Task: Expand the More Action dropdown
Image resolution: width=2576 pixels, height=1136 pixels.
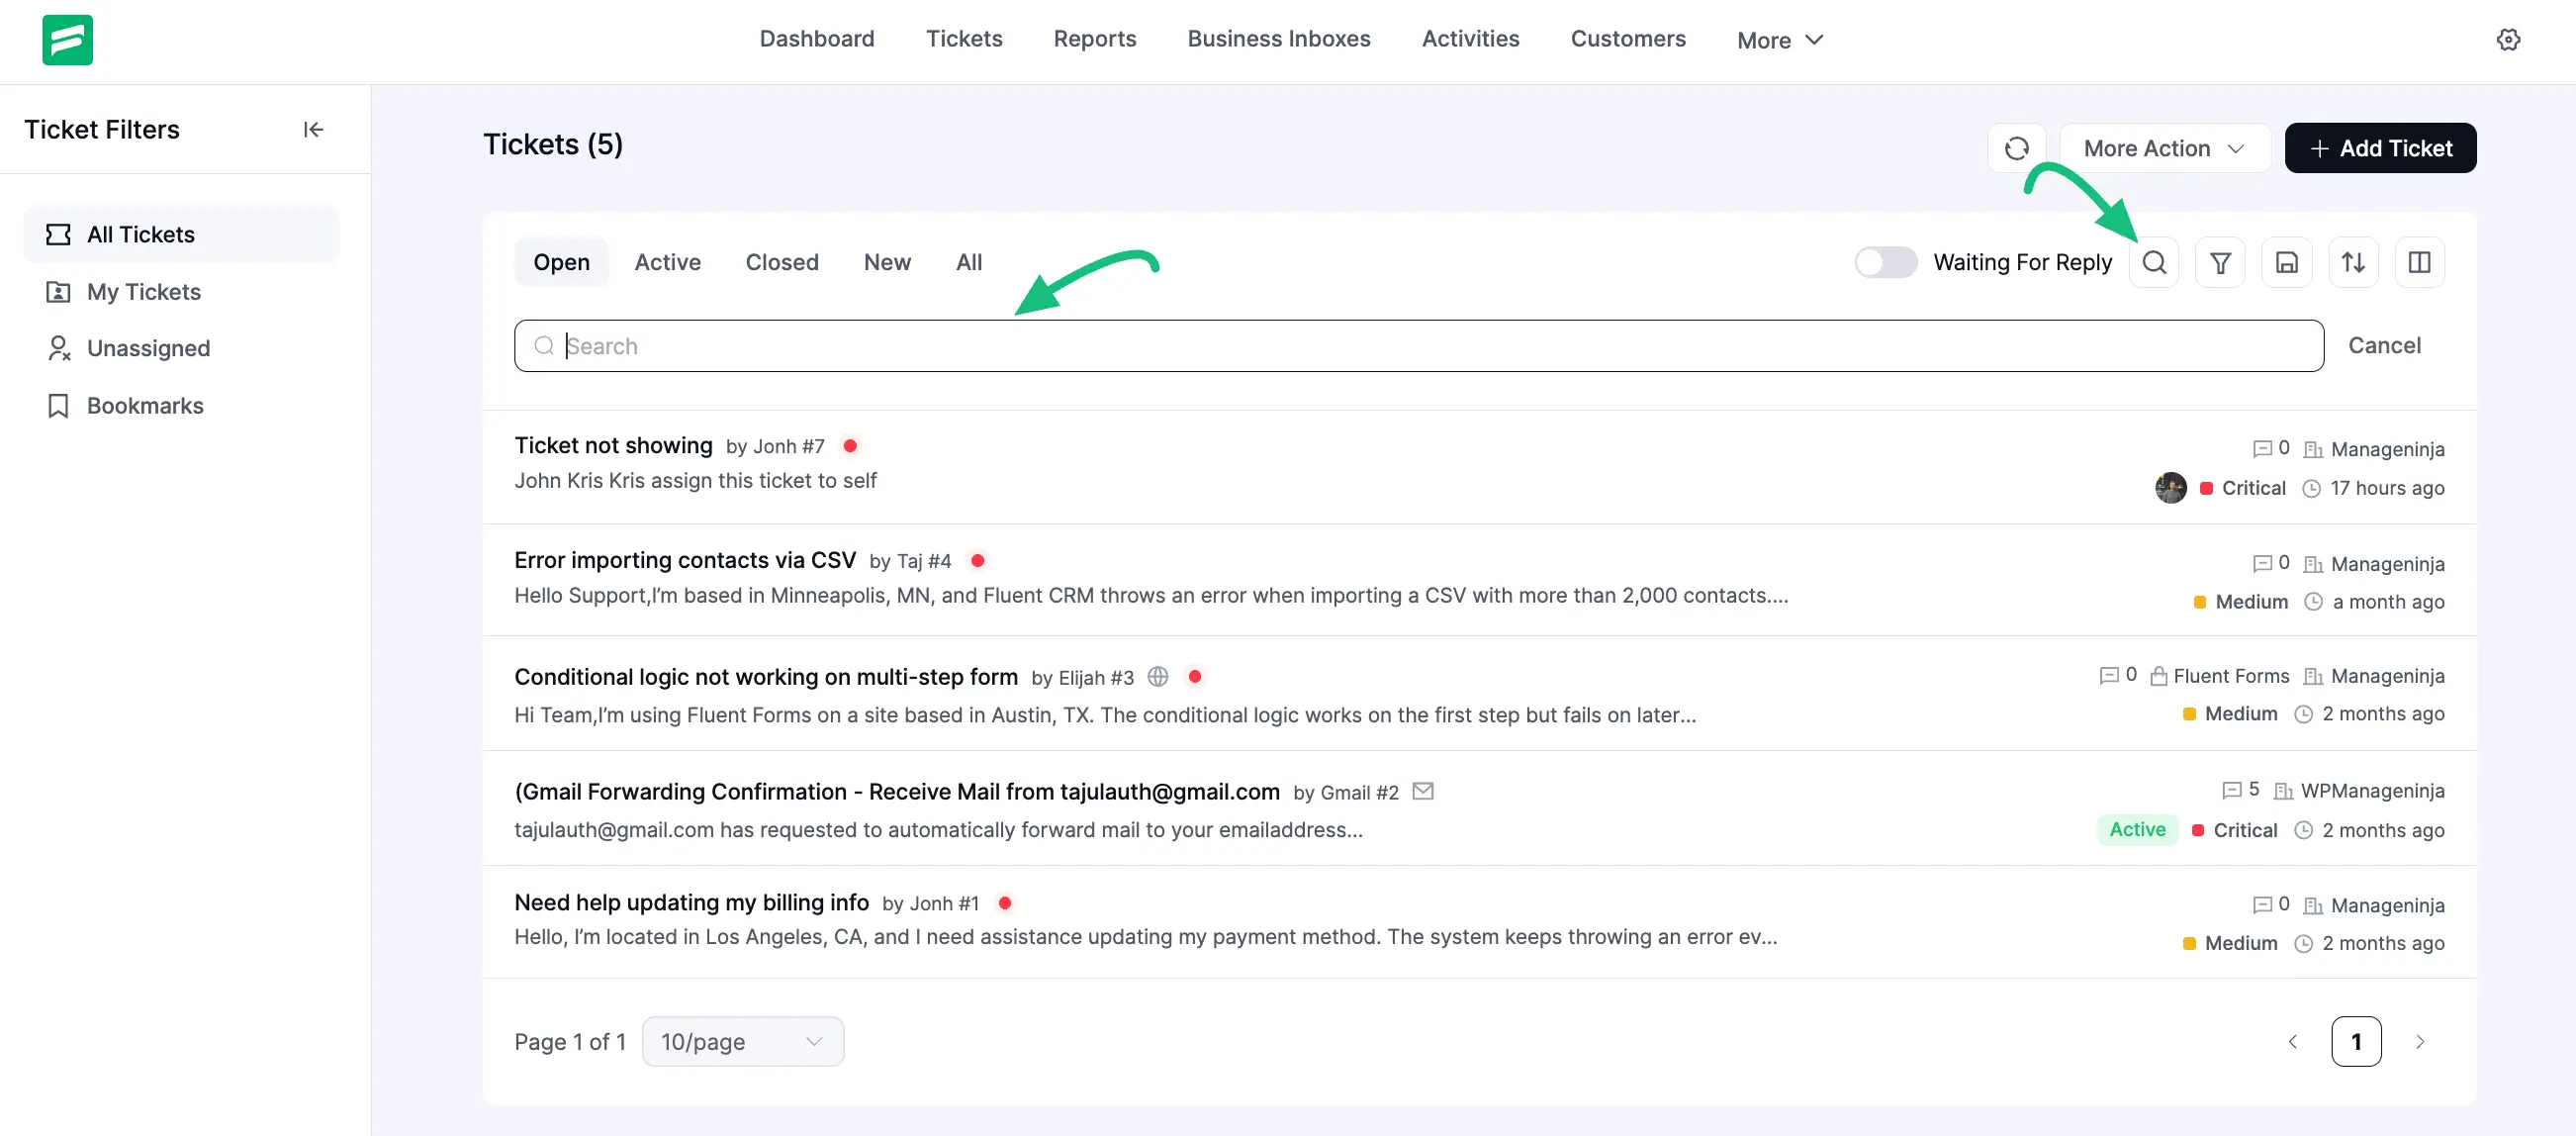Action: point(2164,148)
